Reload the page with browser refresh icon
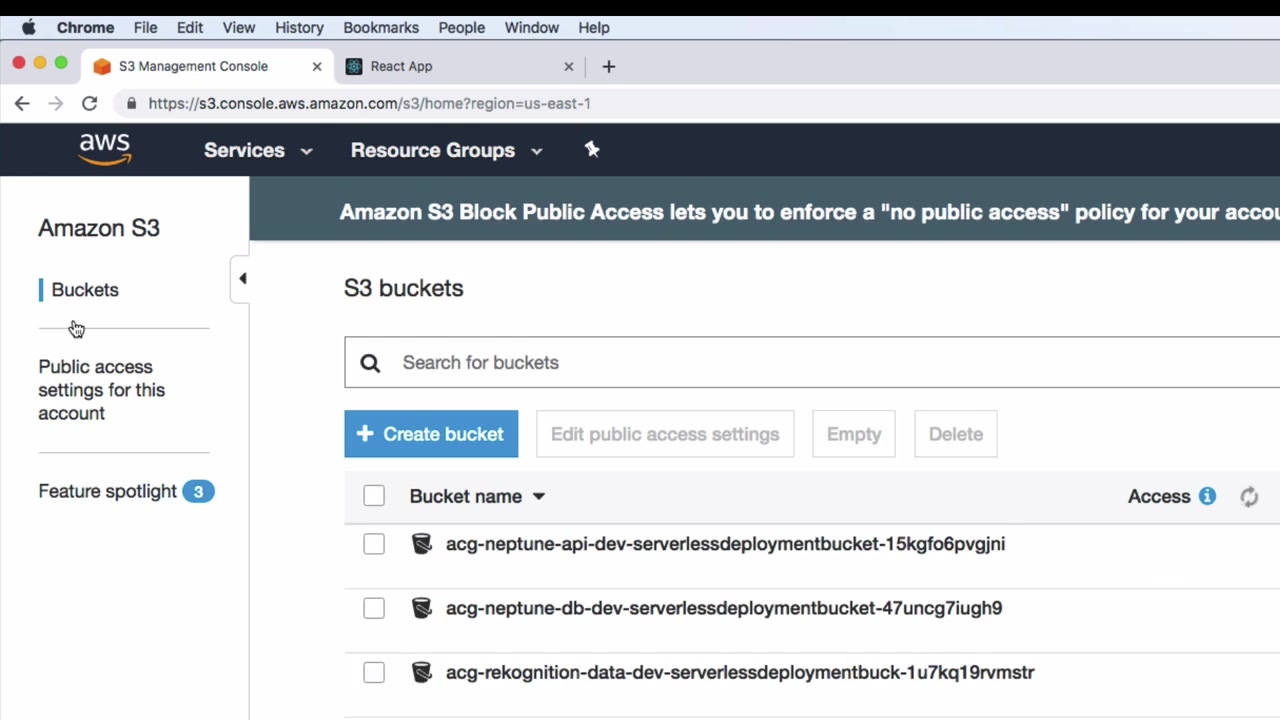Screen dimensions: 1280x720 pos(89,103)
